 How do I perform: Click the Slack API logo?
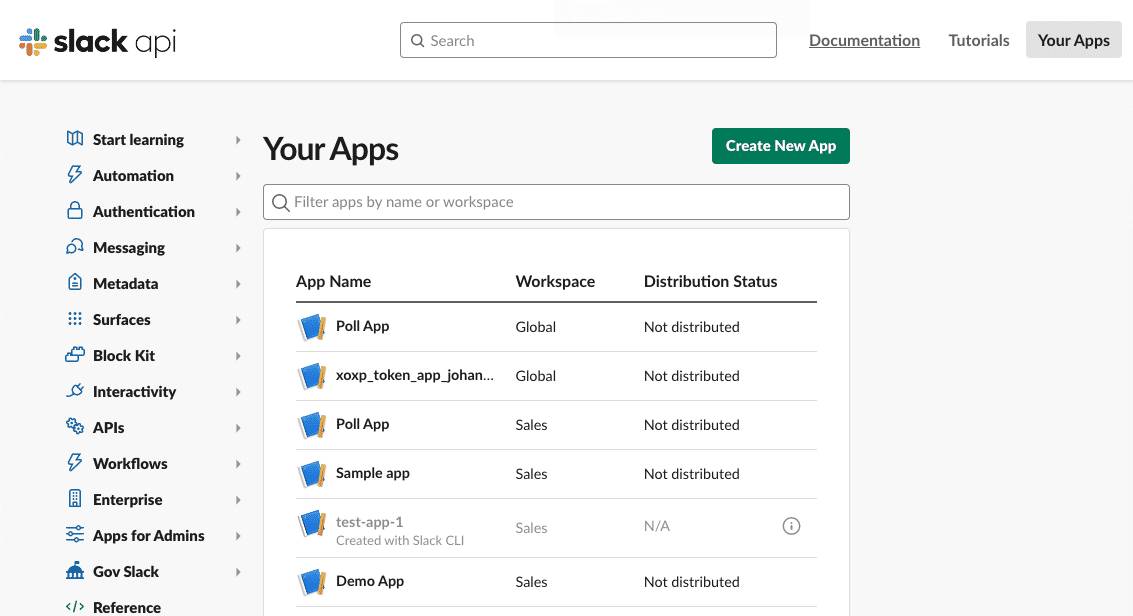(98, 41)
